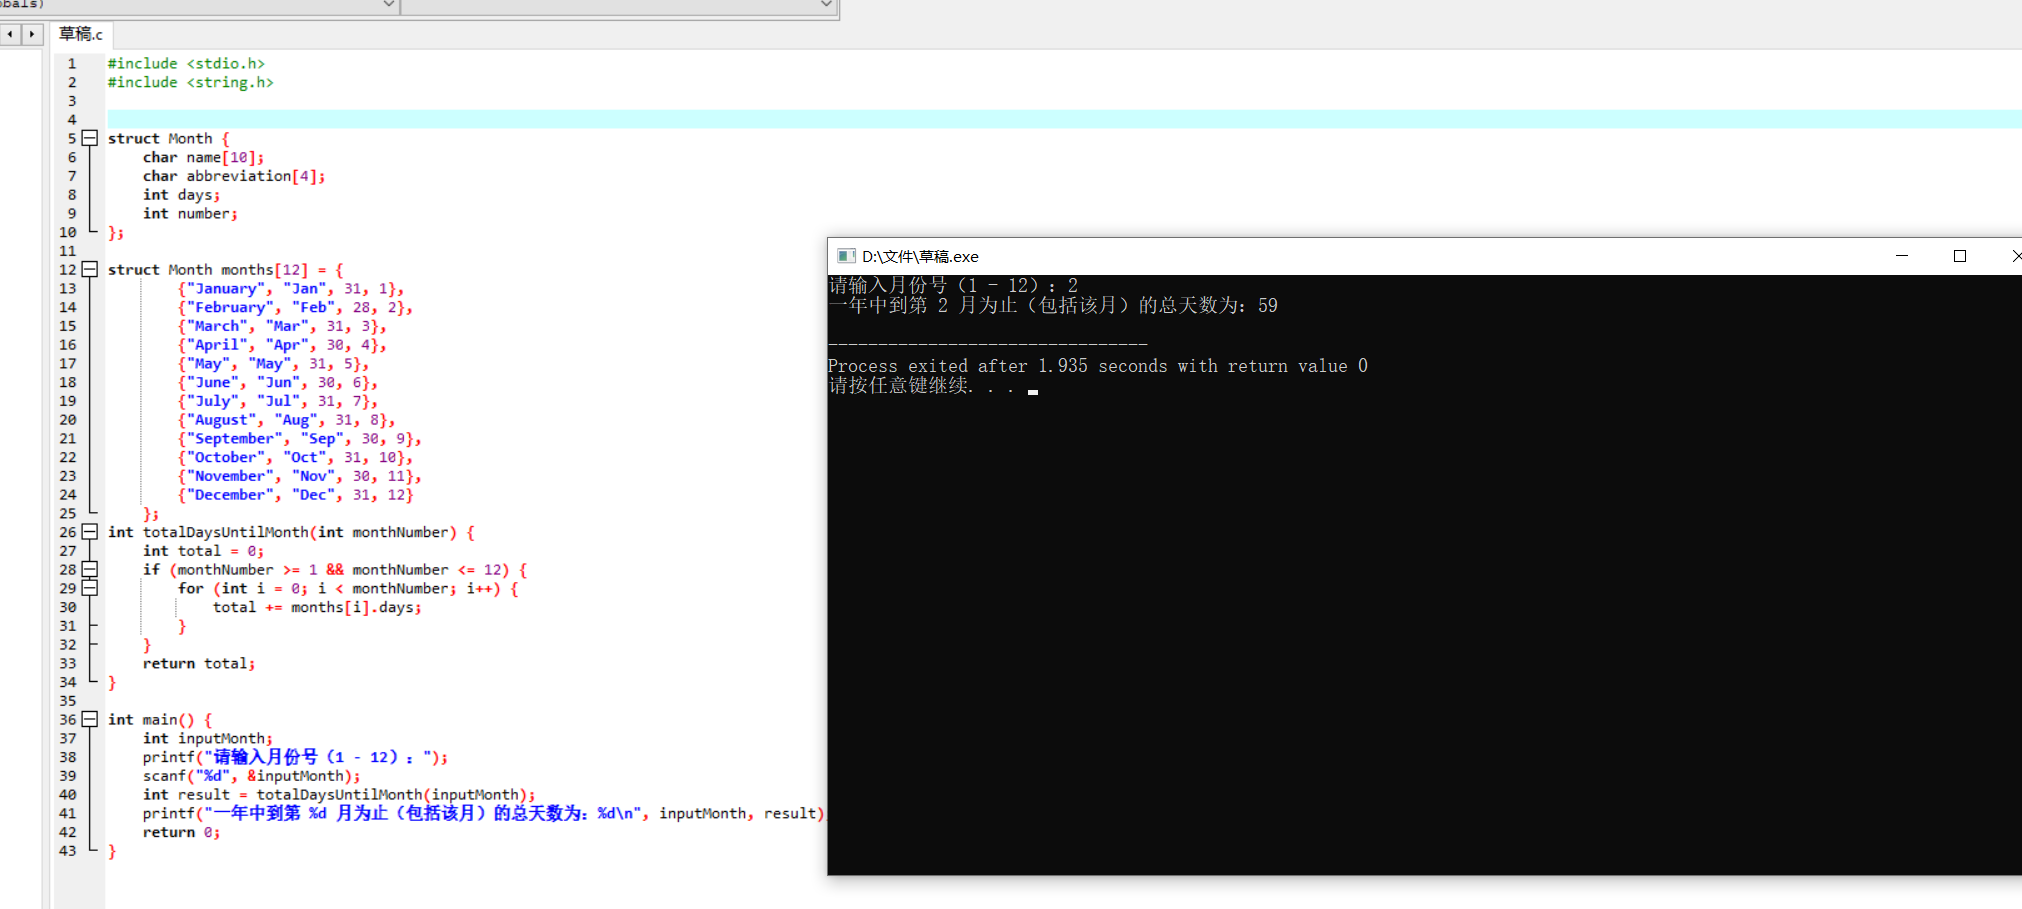Click the tab scroll right arrow
The width and height of the screenshot is (2022, 909).
[32, 34]
